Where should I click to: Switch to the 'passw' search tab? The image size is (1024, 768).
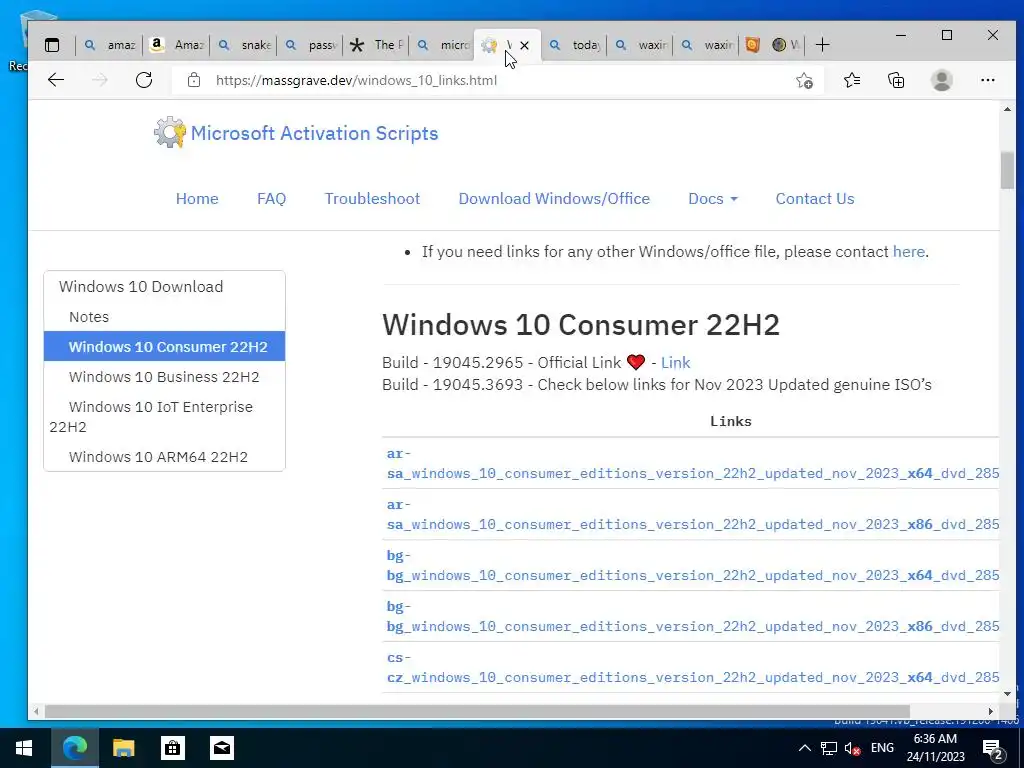(312, 45)
